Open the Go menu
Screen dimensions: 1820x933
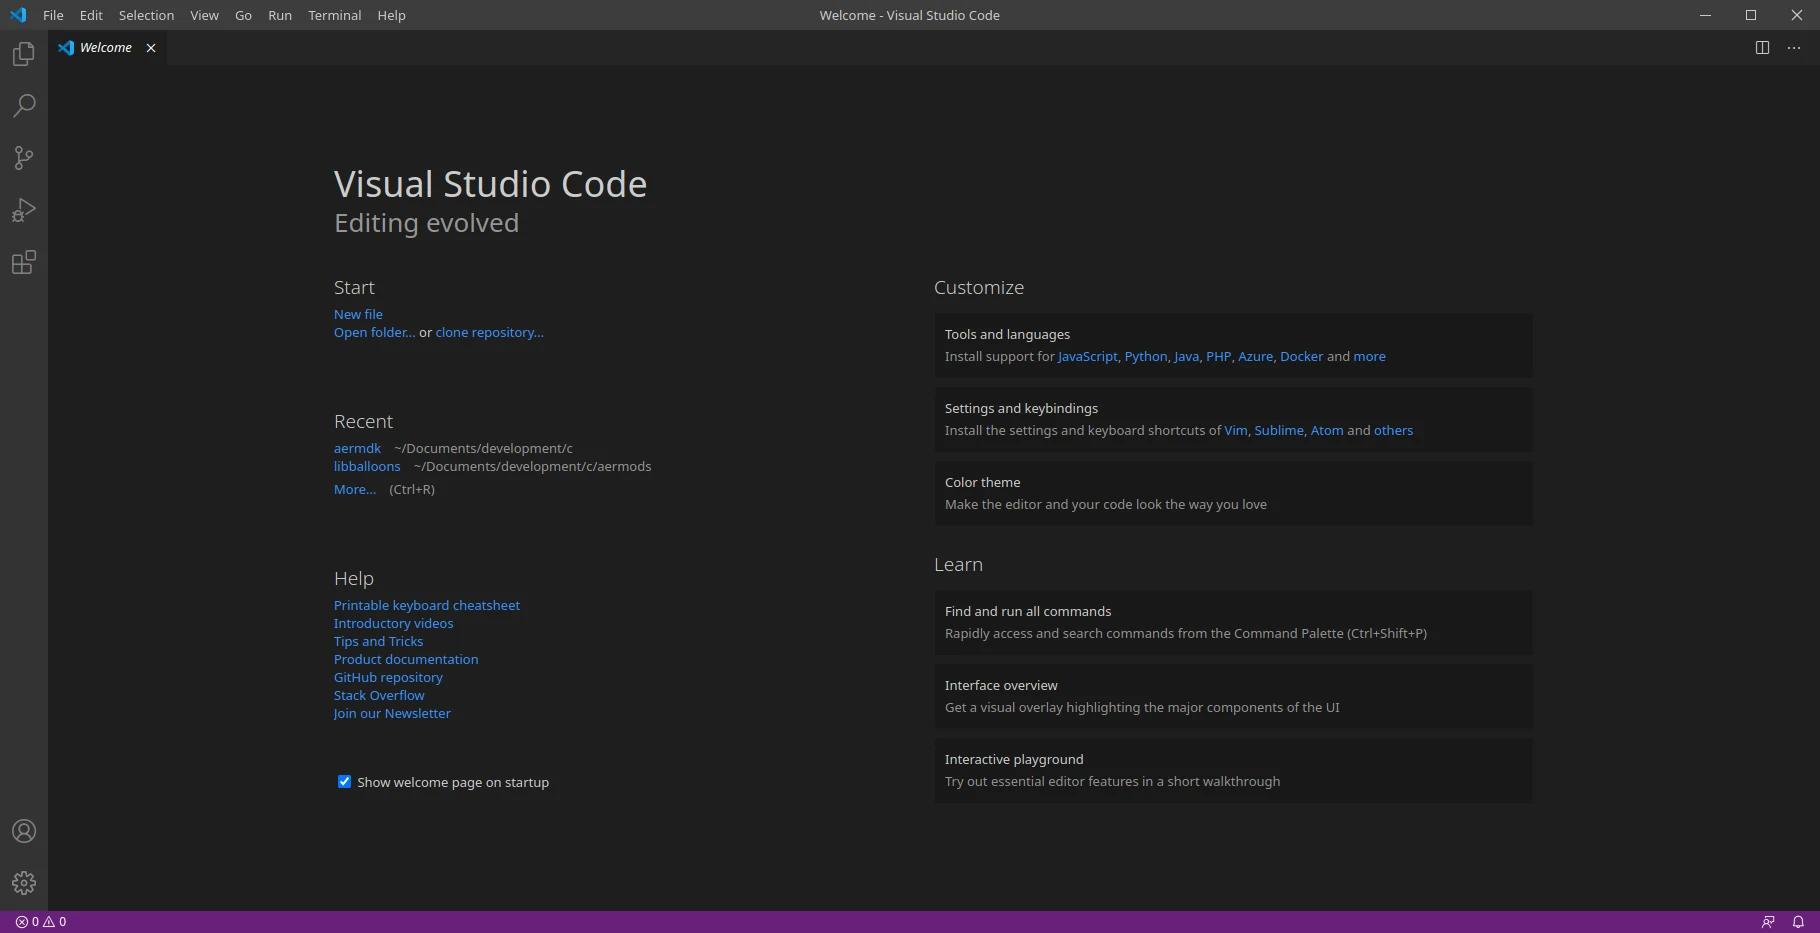click(x=243, y=15)
